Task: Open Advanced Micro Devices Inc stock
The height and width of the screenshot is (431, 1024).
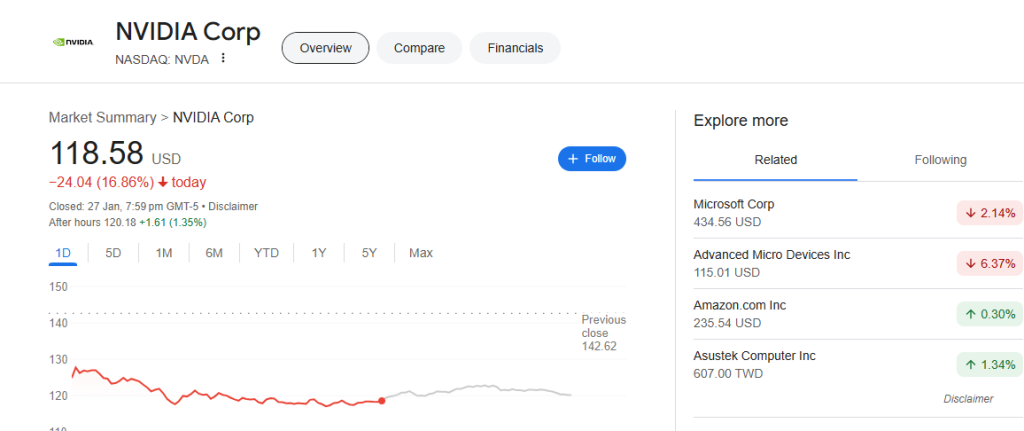Action: point(858,263)
